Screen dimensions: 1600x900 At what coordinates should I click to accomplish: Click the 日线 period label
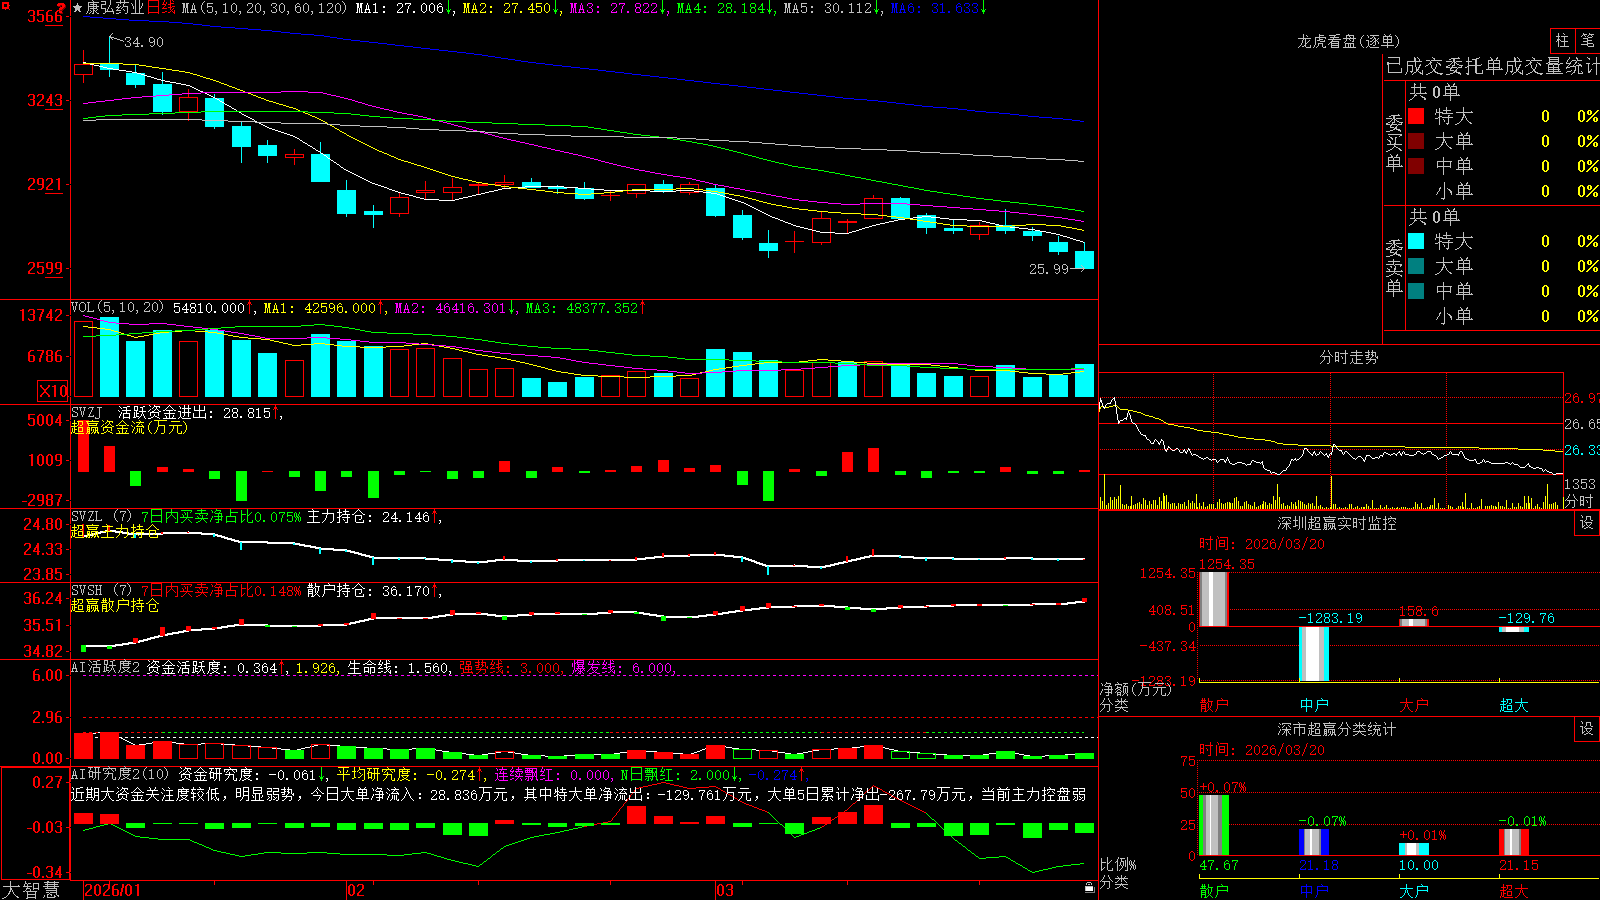[162, 8]
